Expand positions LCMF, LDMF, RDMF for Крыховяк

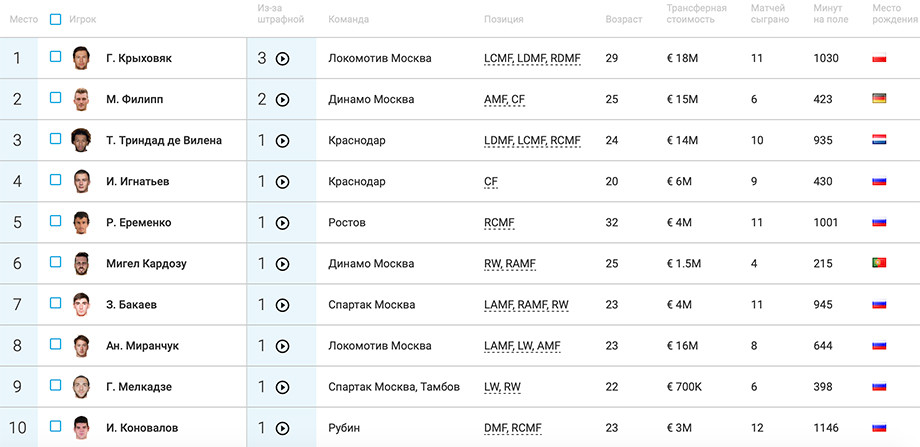[x=532, y=59]
